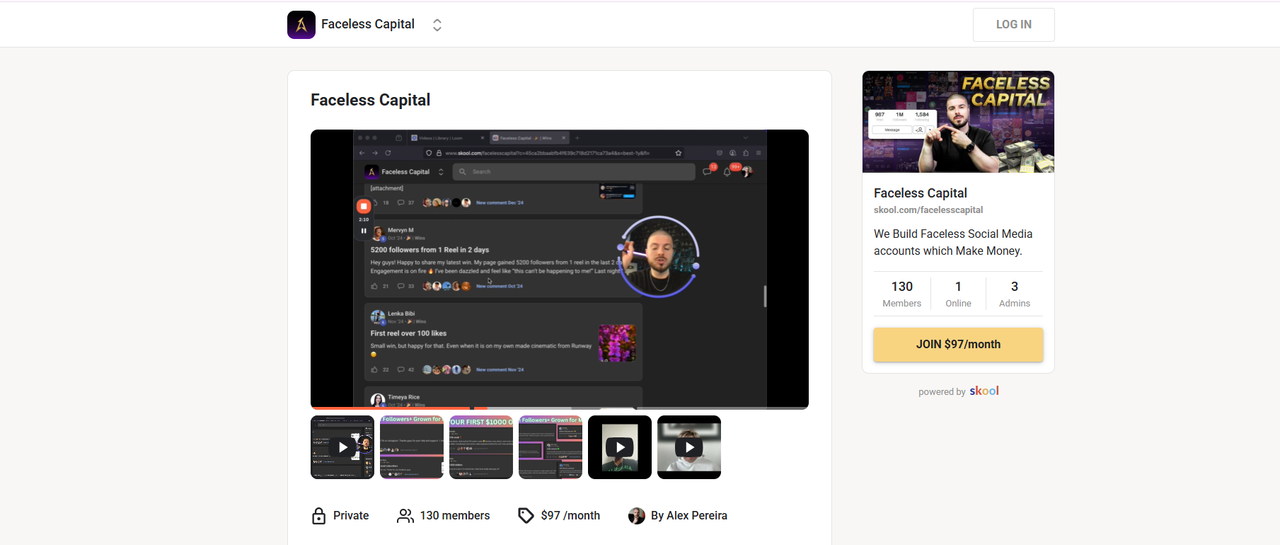The width and height of the screenshot is (1280, 545).
Task: Click the 130 Members stat in sidebar
Action: [902, 294]
